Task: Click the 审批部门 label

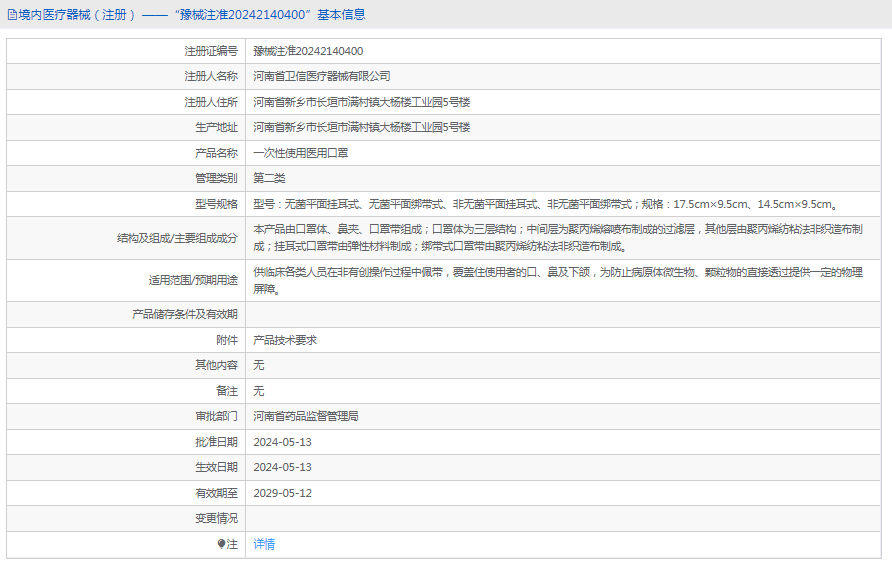Action: click(216, 416)
